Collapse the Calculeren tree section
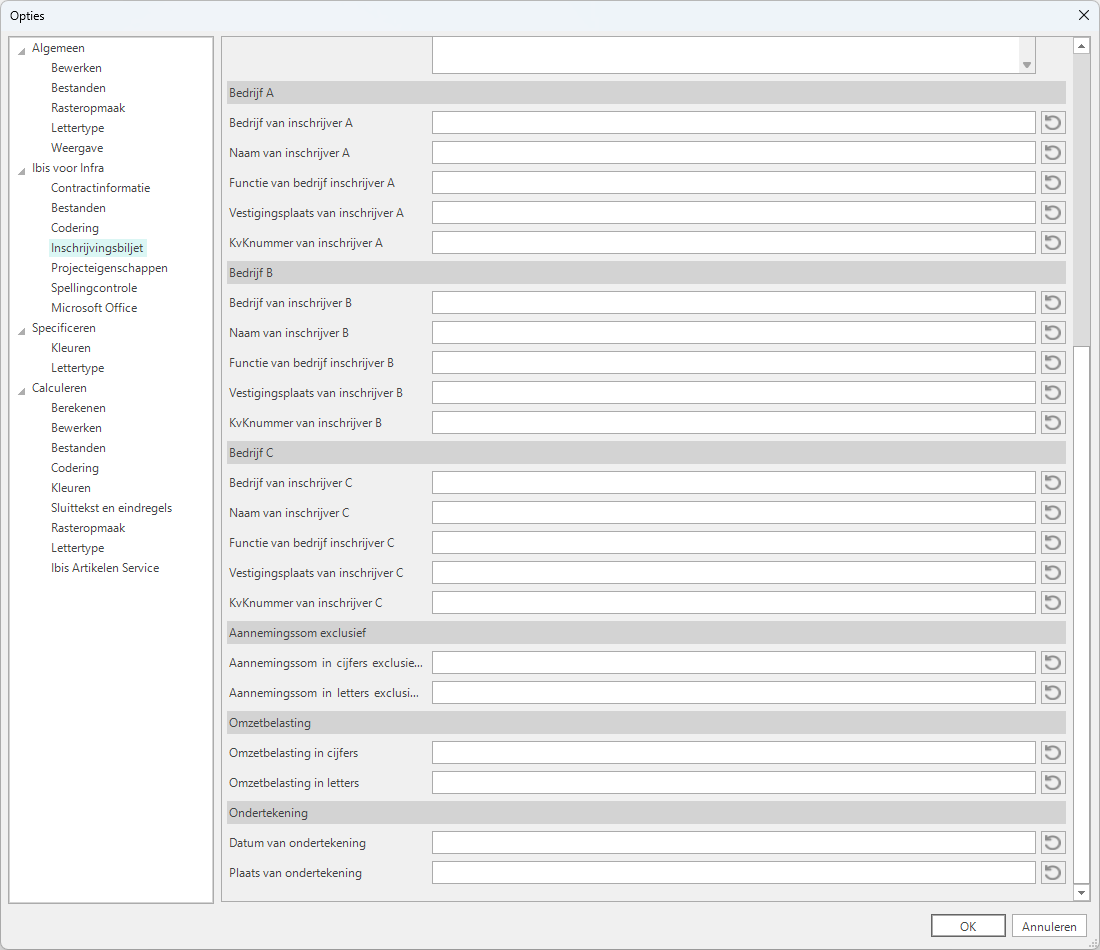 [x=22, y=390]
